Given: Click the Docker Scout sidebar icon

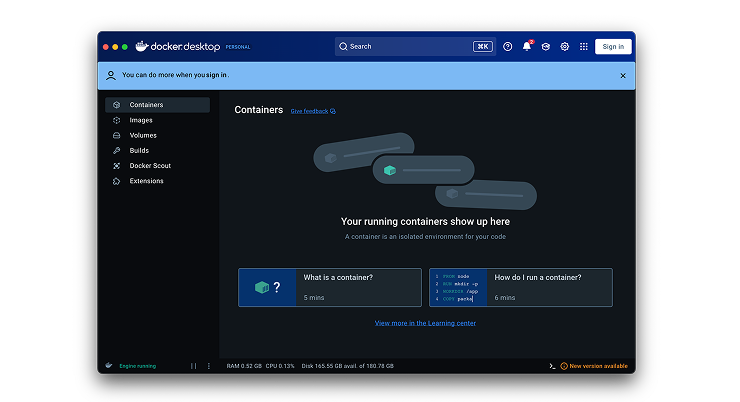Looking at the screenshot, I should click(x=117, y=166).
